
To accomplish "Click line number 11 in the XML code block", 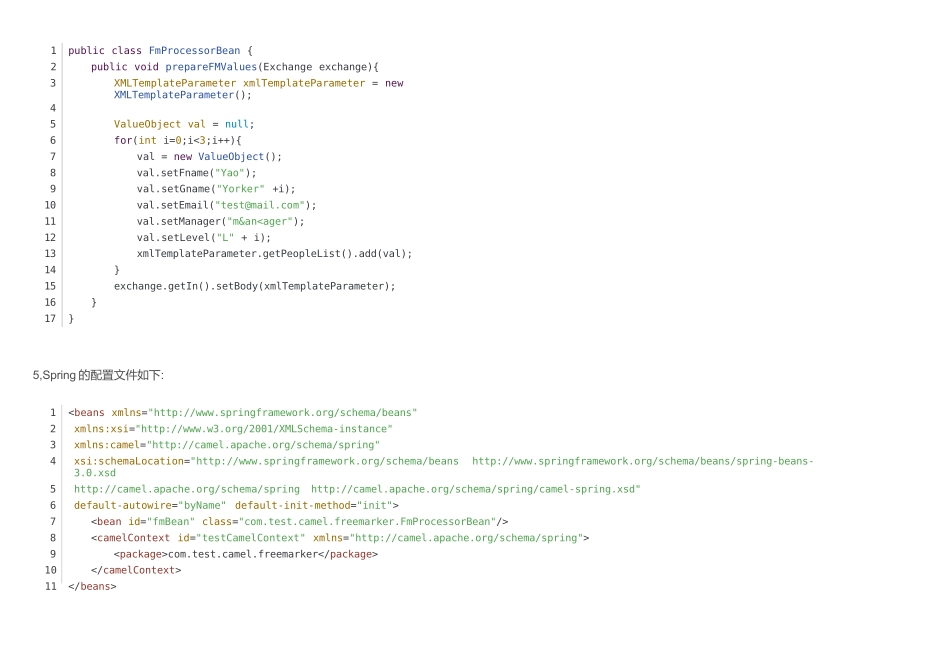I will coord(50,587).
